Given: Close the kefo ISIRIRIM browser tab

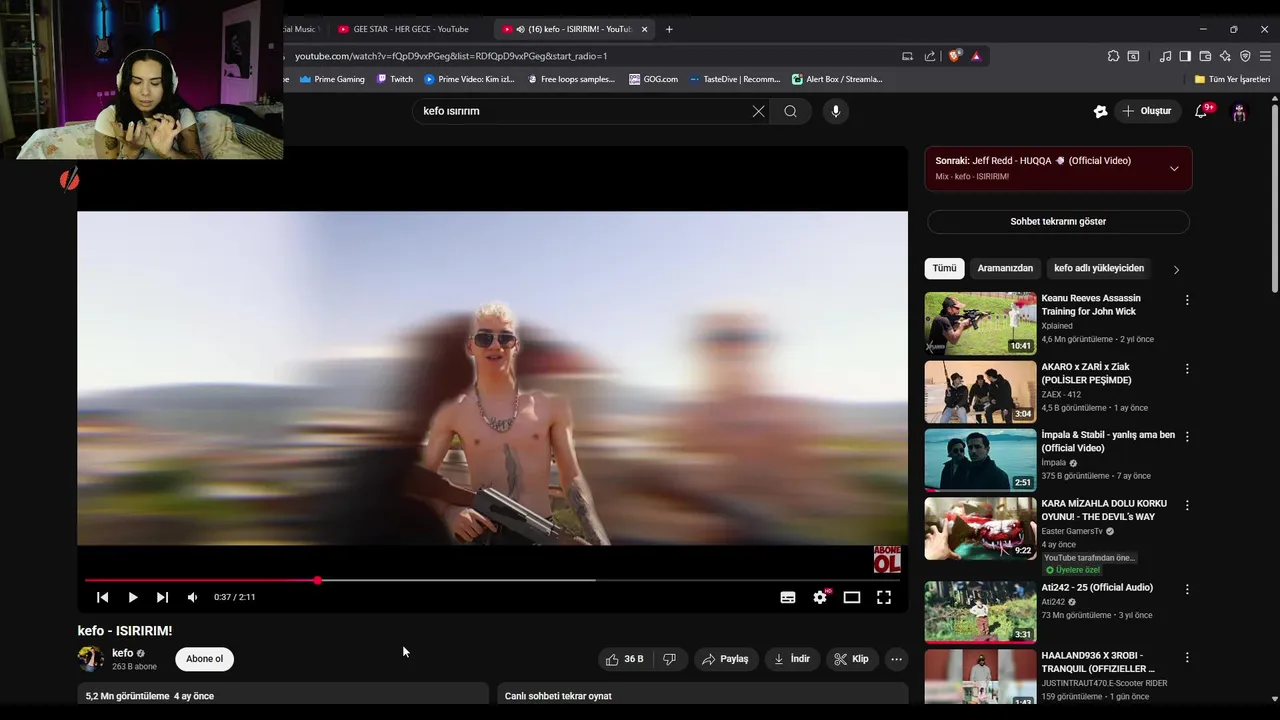Looking at the screenshot, I should (x=644, y=29).
